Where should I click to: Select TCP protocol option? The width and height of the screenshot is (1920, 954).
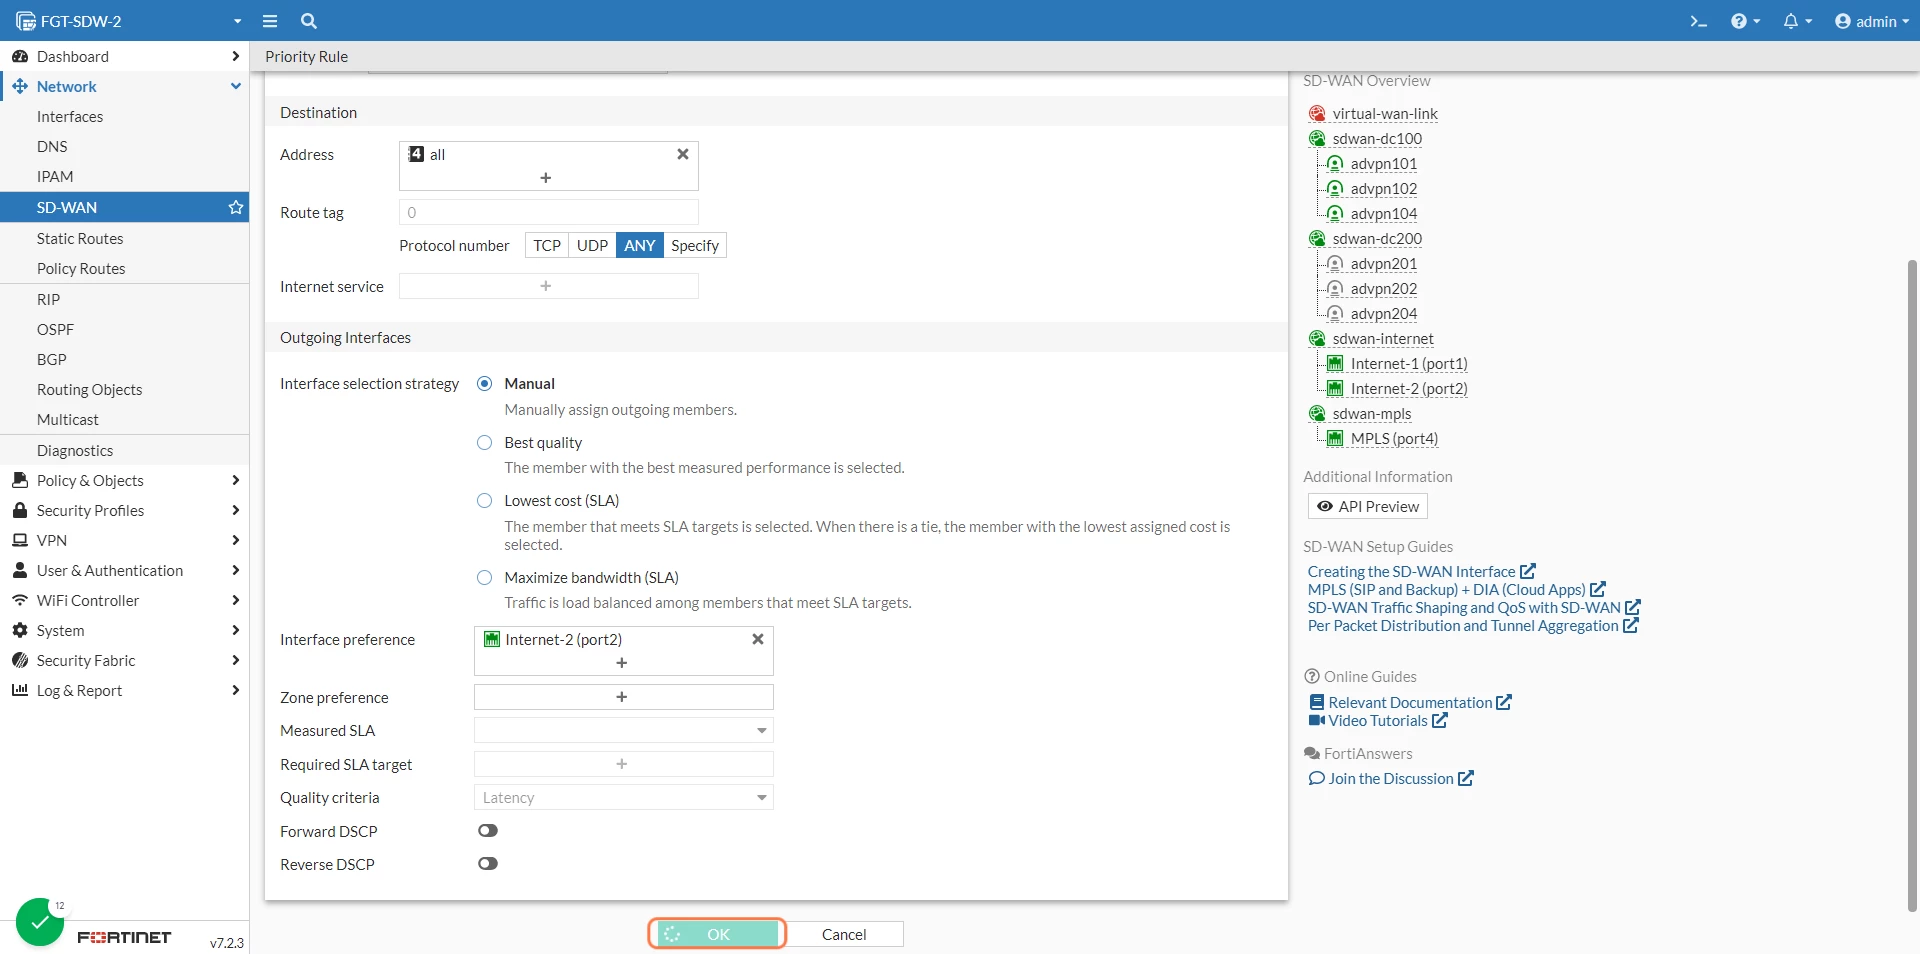[x=547, y=245]
